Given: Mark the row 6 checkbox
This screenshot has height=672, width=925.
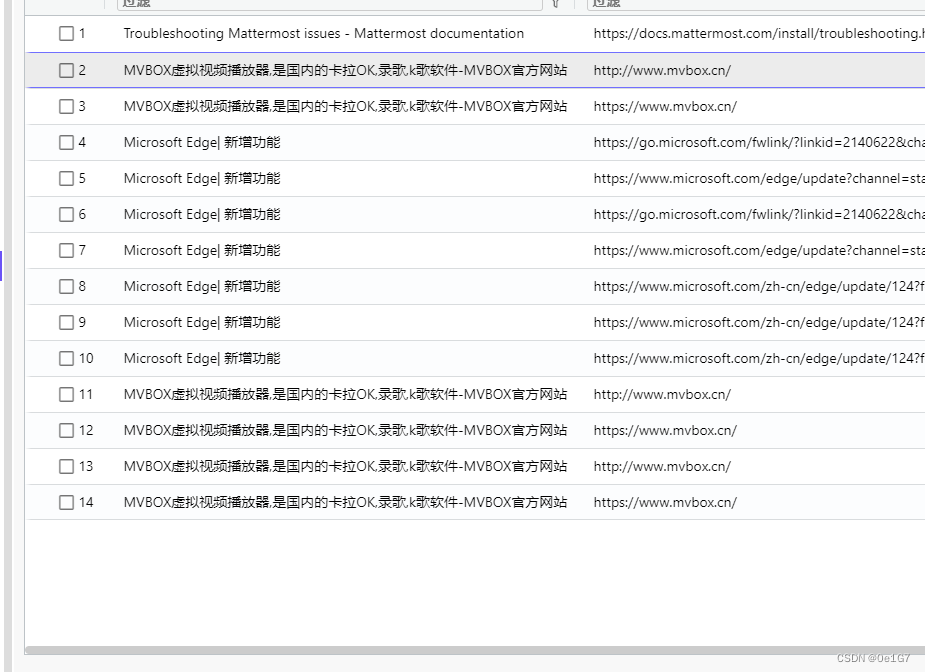Looking at the screenshot, I should tap(66, 215).
